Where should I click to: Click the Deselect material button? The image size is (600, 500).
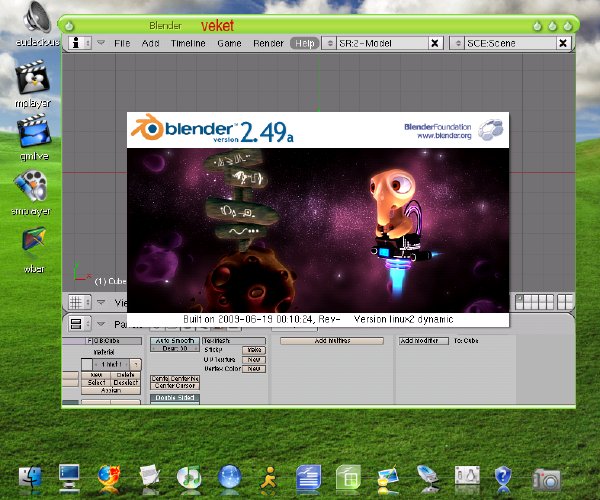click(126, 383)
